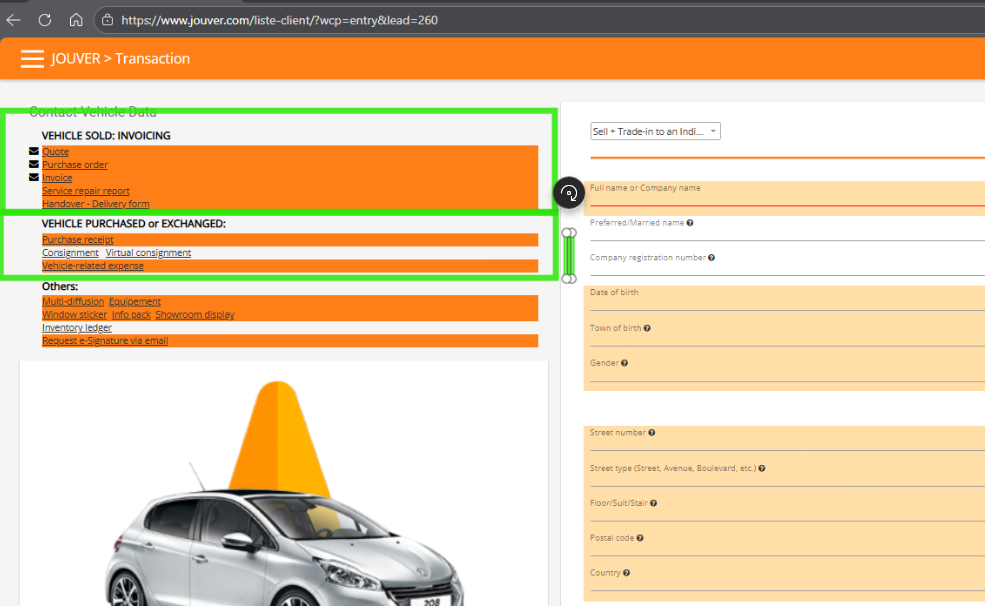
Task: Reload the page with the refresh icon
Action: coord(45,20)
